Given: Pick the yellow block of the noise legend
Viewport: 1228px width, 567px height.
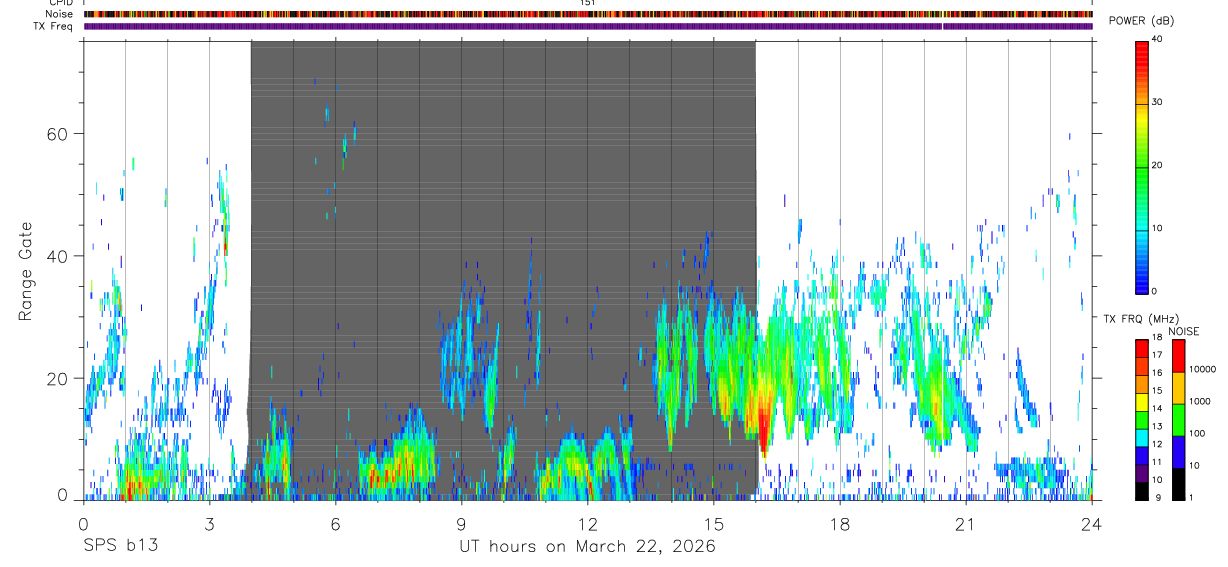Looking at the screenshot, I should 1178,388.
